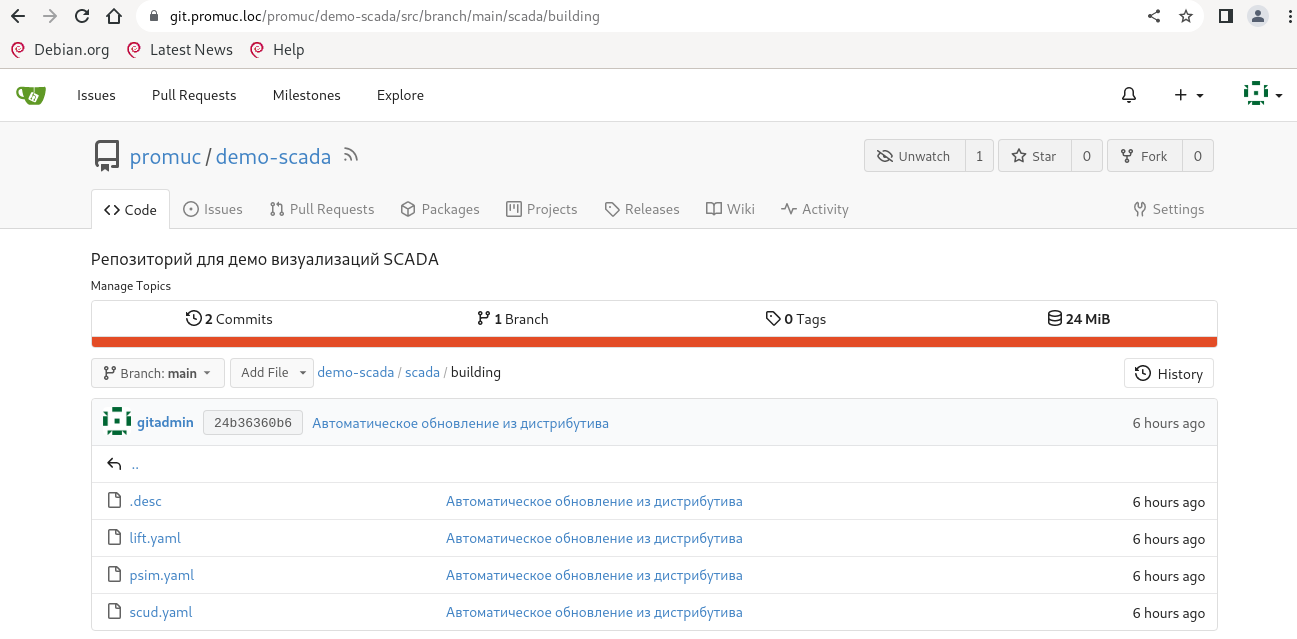Click the Gitea home logo
This screenshot has width=1297, height=639.
(x=30, y=95)
